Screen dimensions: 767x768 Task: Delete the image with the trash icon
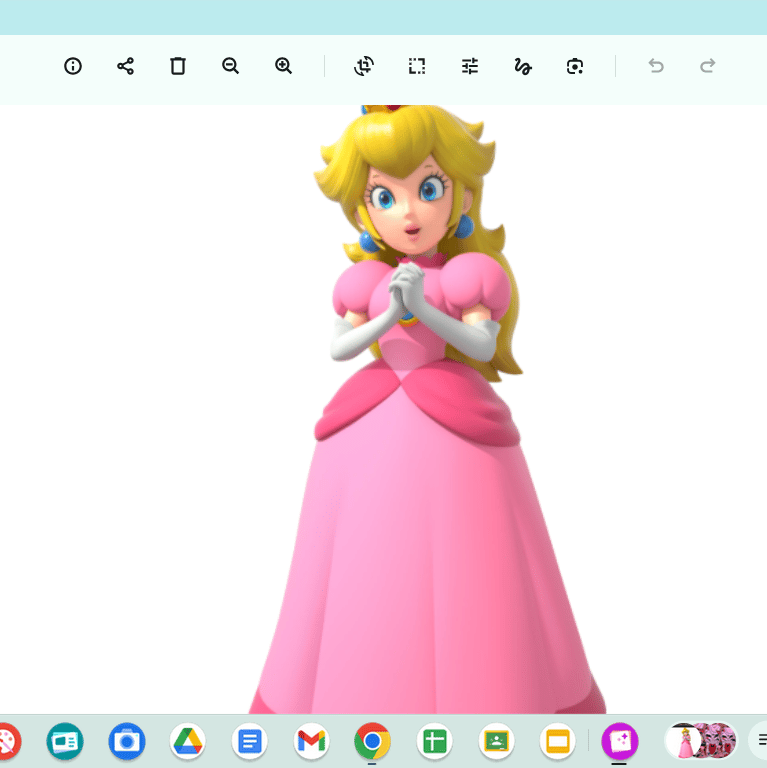coord(178,66)
